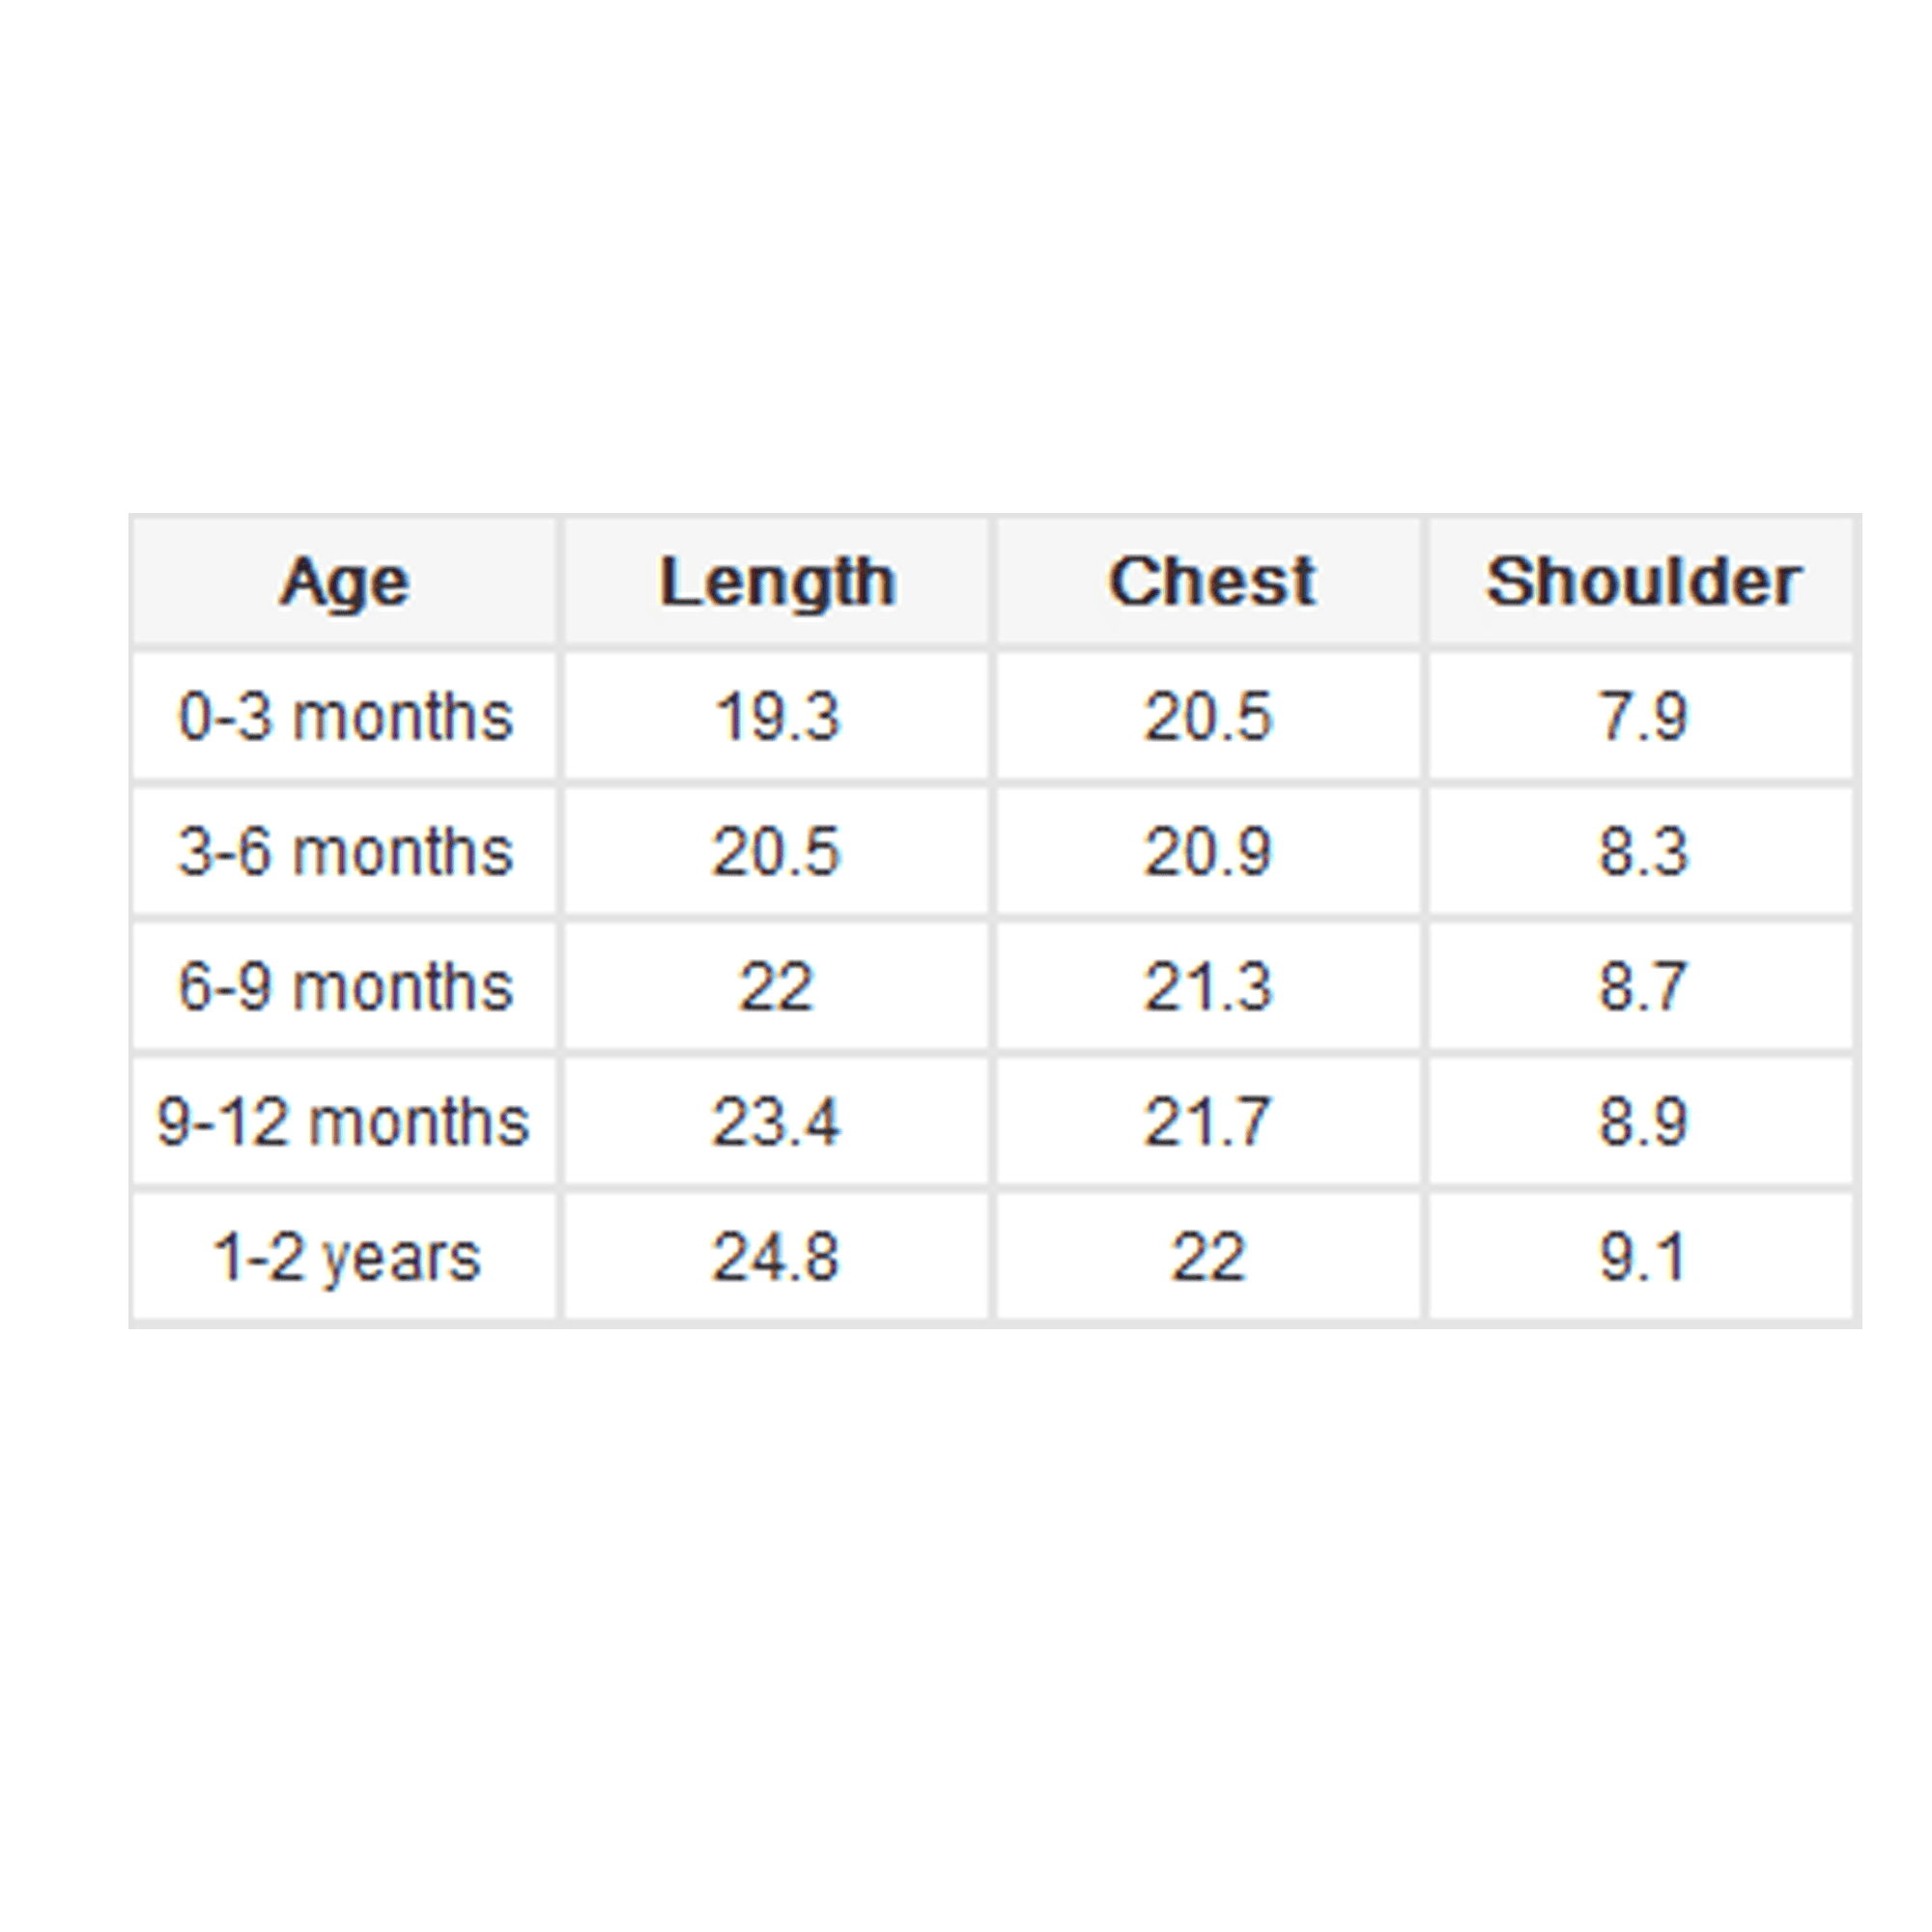Screen dimensions: 1932x1932
Task: Click the 20.9 chest value
Action: (1208, 851)
